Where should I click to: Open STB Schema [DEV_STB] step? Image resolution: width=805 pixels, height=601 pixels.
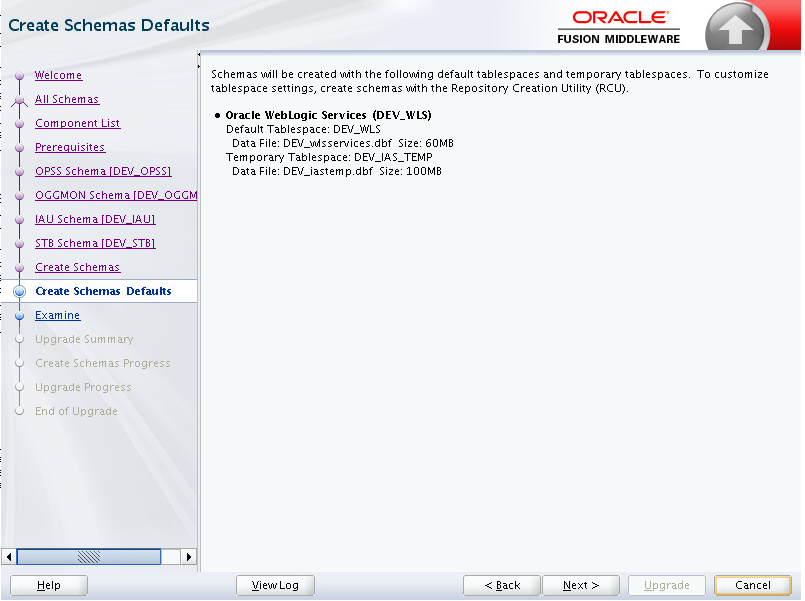95,243
